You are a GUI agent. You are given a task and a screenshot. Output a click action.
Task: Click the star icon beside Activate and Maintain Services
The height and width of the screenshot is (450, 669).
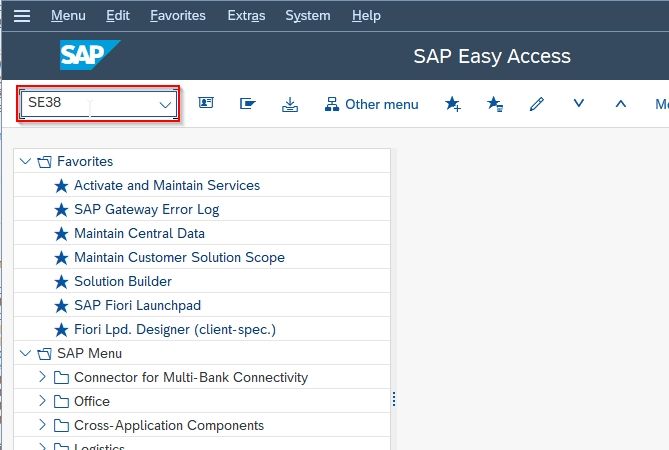[61, 186]
